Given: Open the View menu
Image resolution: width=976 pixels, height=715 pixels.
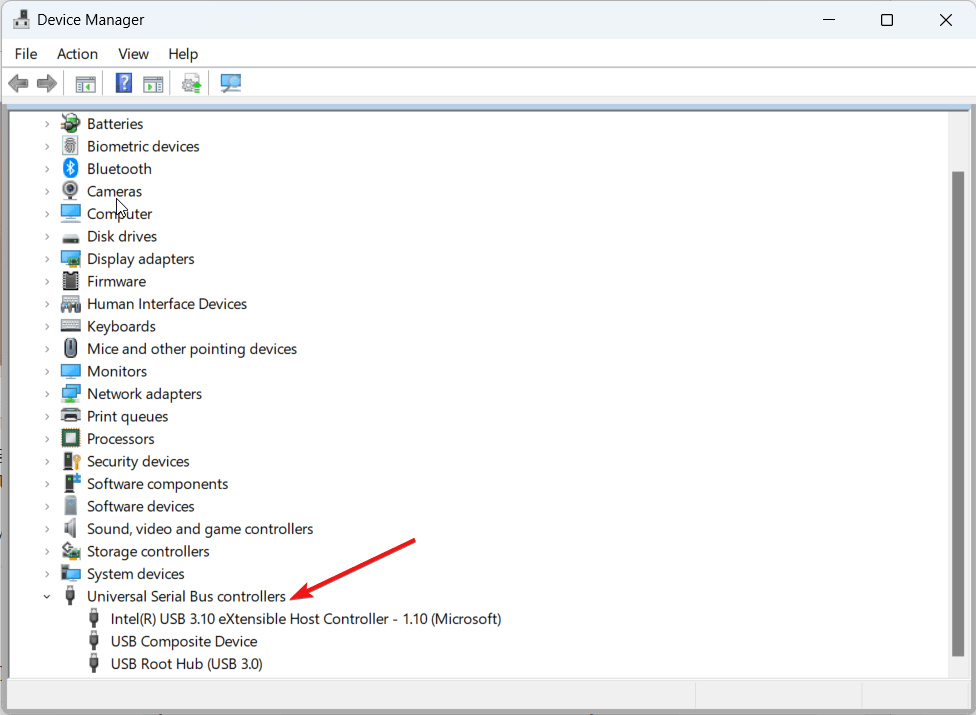Looking at the screenshot, I should coord(133,54).
